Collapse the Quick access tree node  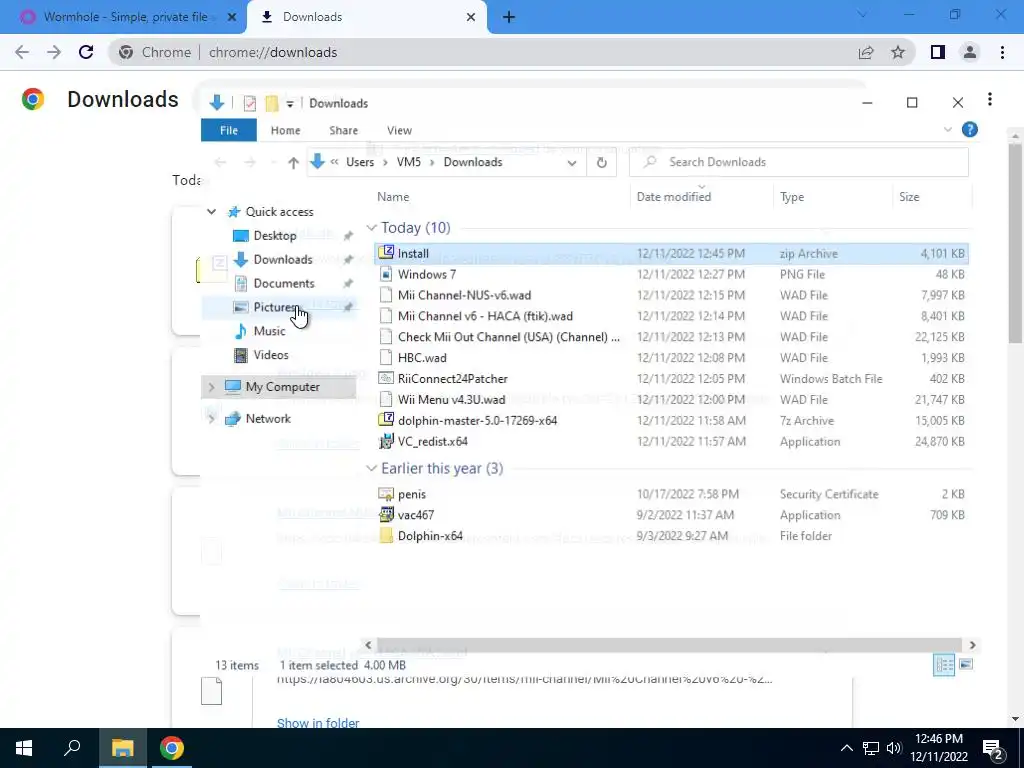[212, 212]
